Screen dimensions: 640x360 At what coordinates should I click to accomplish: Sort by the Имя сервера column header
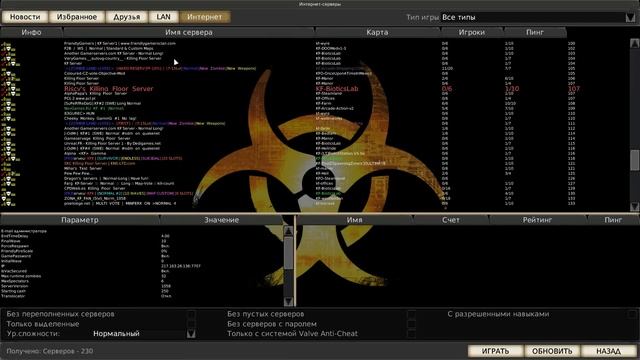189,32
